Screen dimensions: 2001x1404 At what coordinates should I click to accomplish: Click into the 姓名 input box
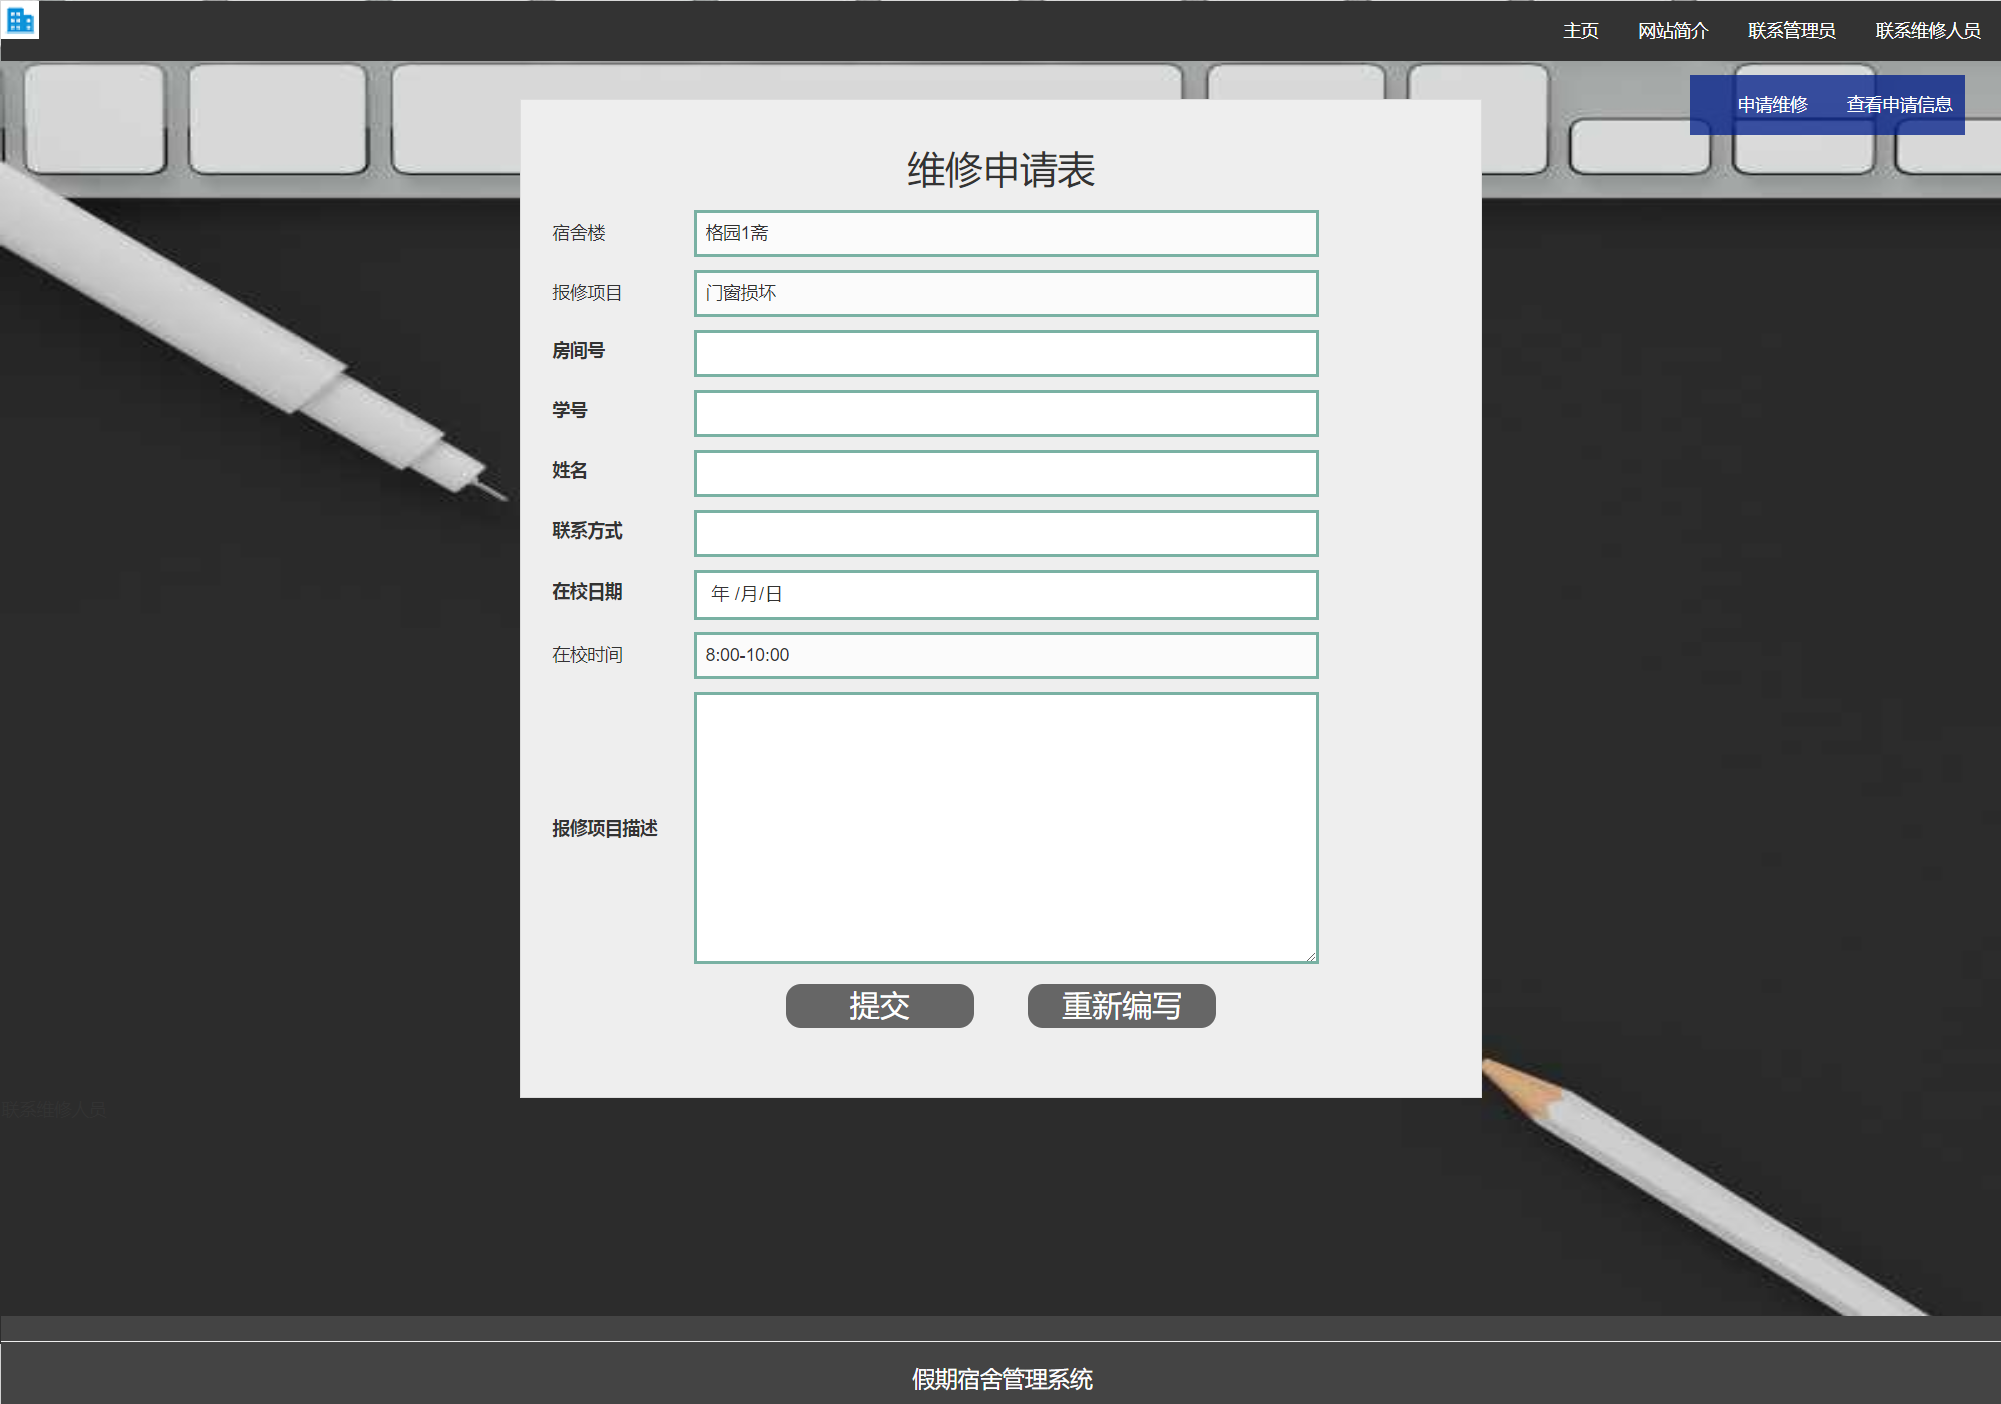coord(1005,473)
